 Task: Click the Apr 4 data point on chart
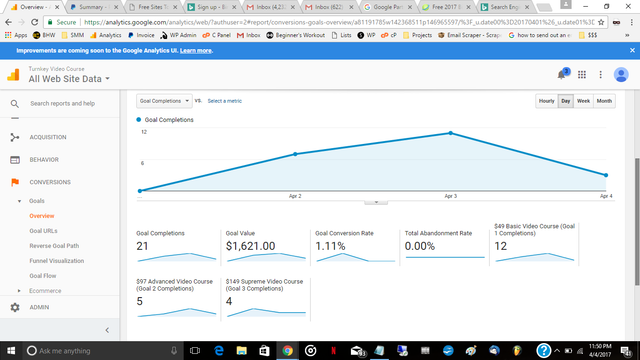point(606,175)
